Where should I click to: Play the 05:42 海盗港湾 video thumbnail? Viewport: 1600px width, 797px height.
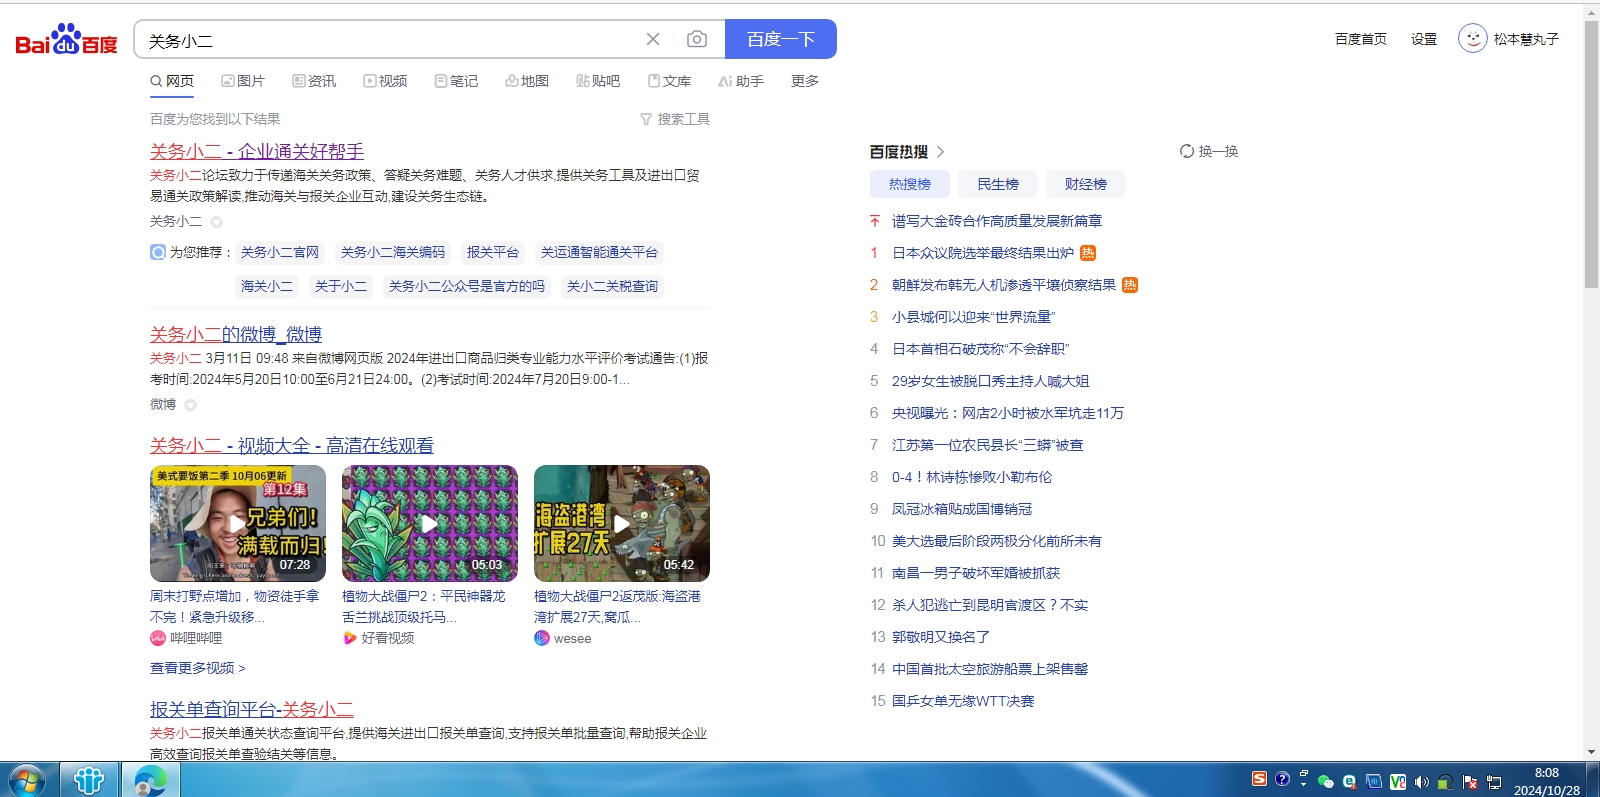coord(622,523)
